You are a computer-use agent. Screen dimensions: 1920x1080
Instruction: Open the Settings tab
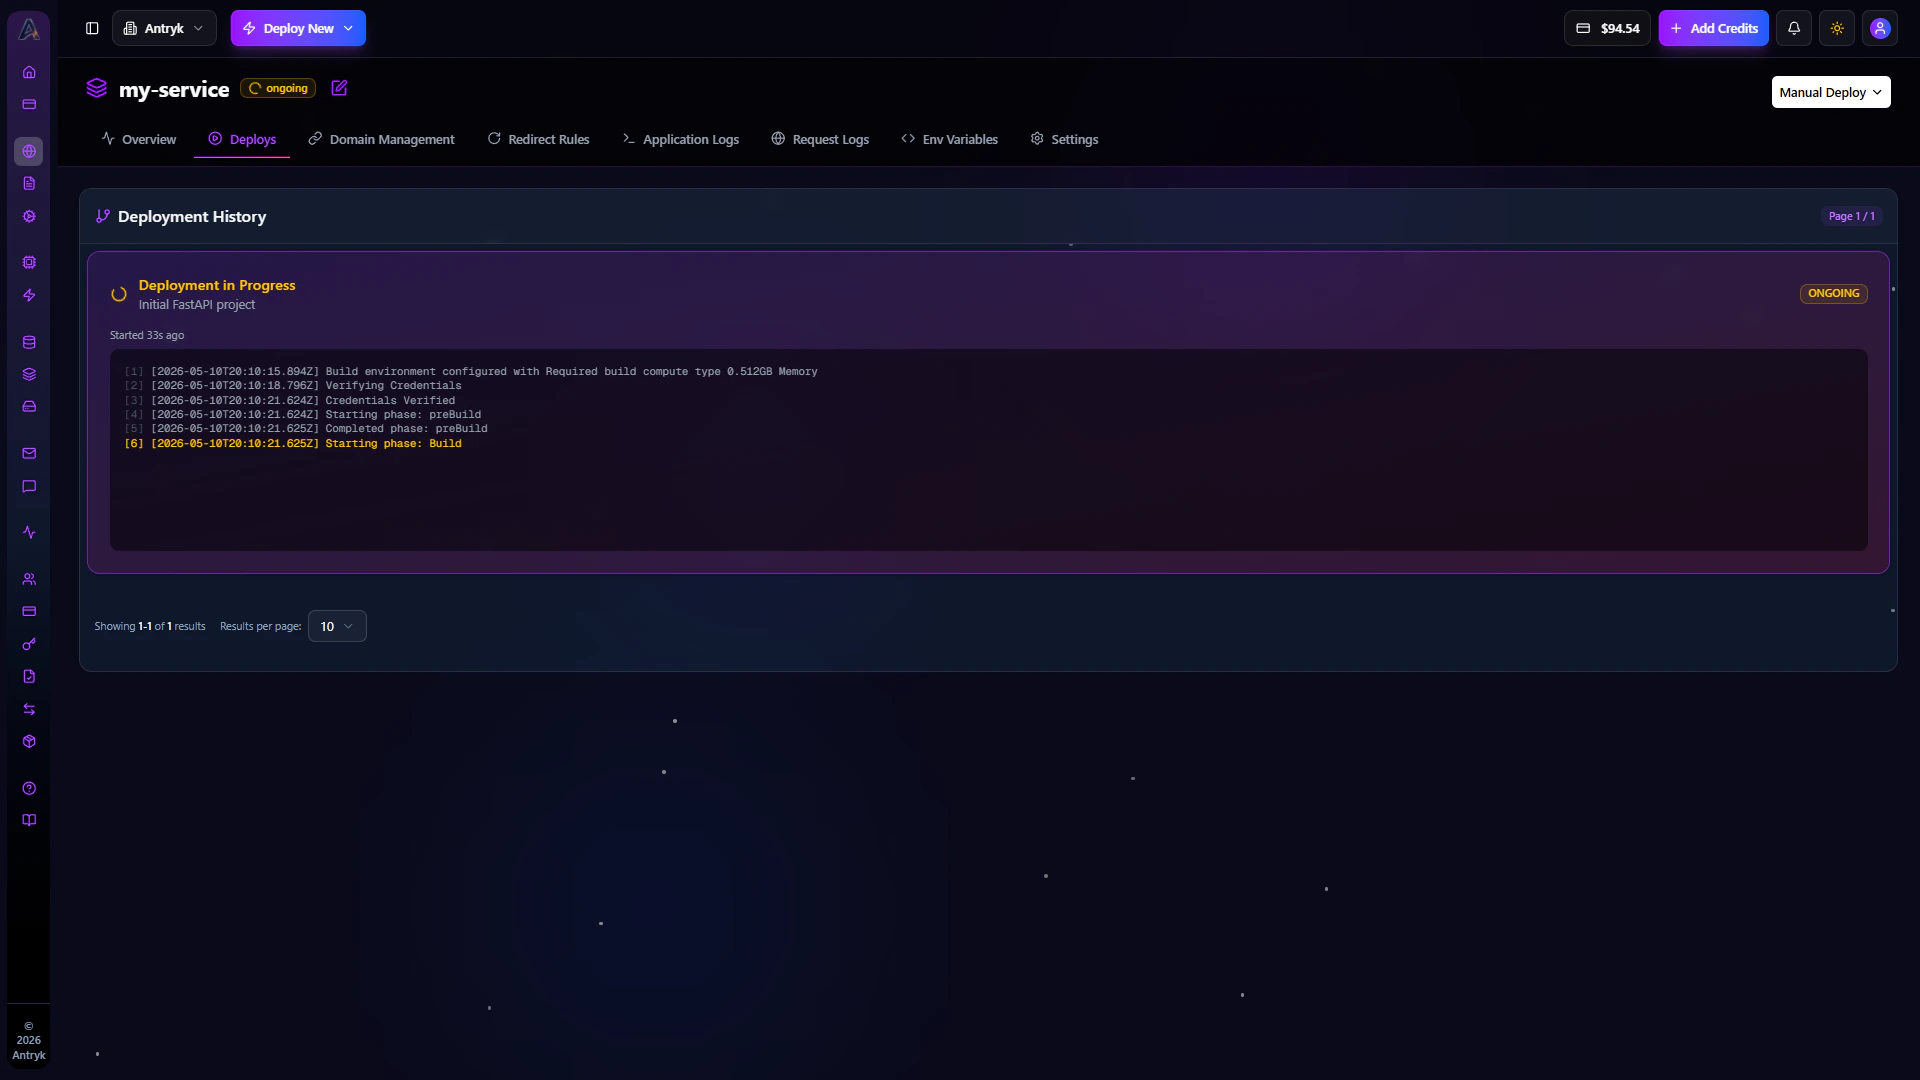click(x=1064, y=139)
